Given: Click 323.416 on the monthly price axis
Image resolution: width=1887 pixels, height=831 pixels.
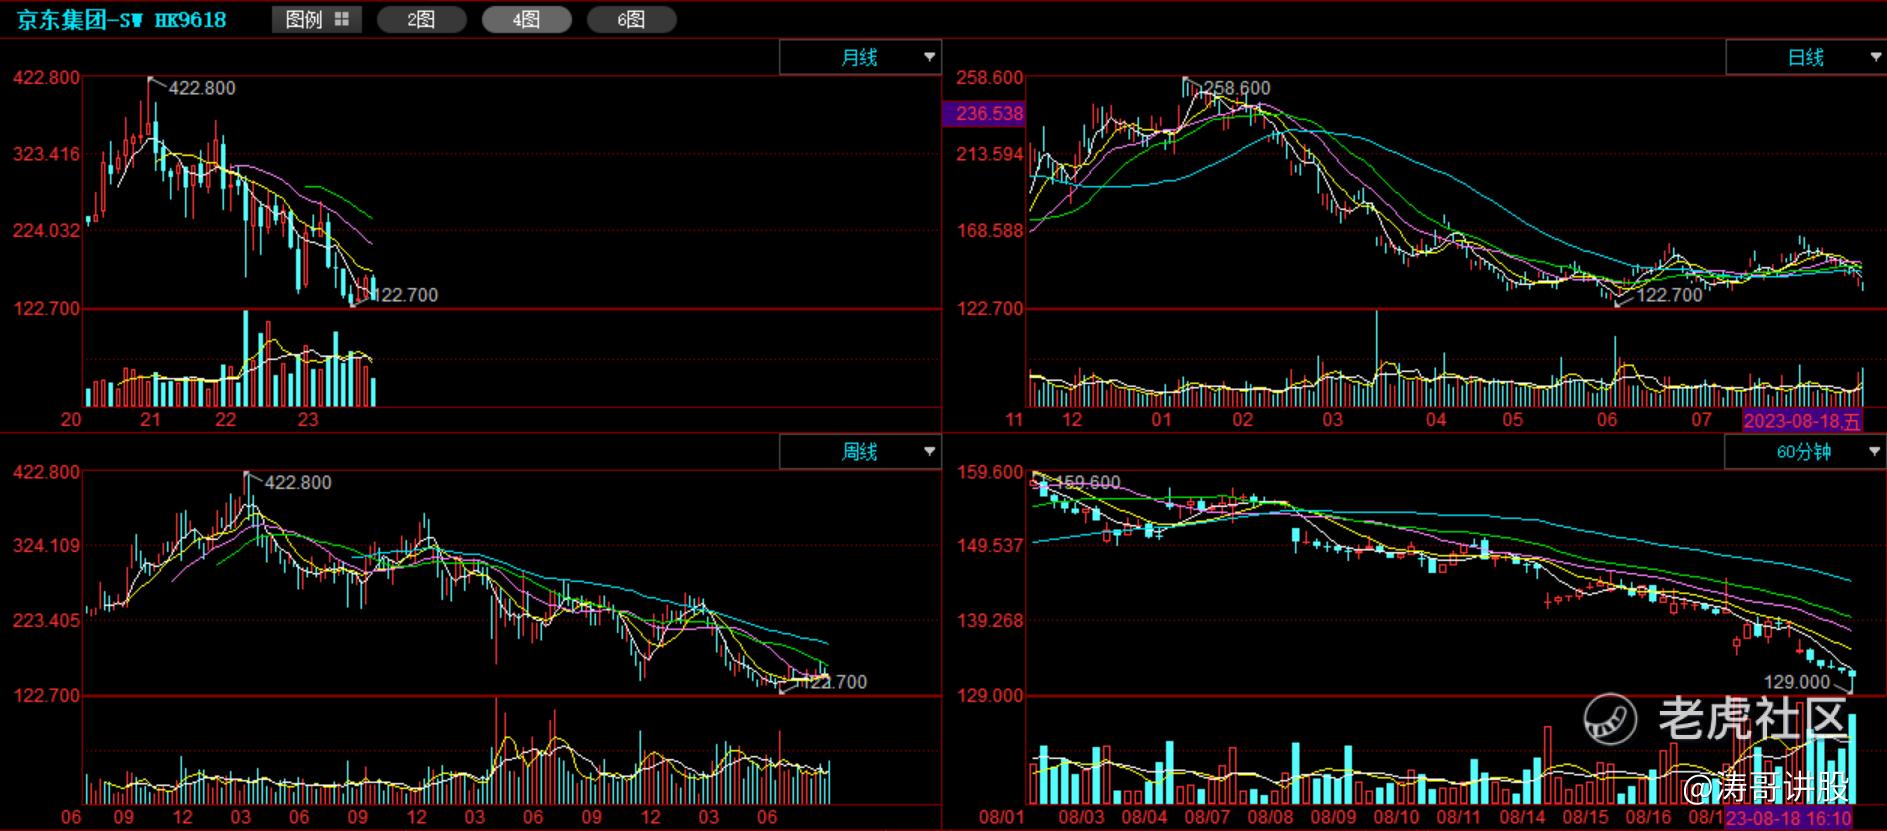Looking at the screenshot, I should coord(46,154).
